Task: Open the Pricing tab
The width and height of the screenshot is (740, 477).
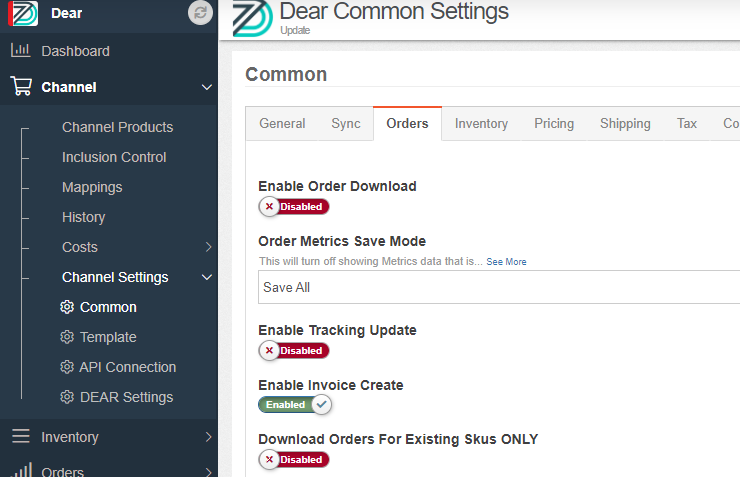Action: click(x=554, y=124)
